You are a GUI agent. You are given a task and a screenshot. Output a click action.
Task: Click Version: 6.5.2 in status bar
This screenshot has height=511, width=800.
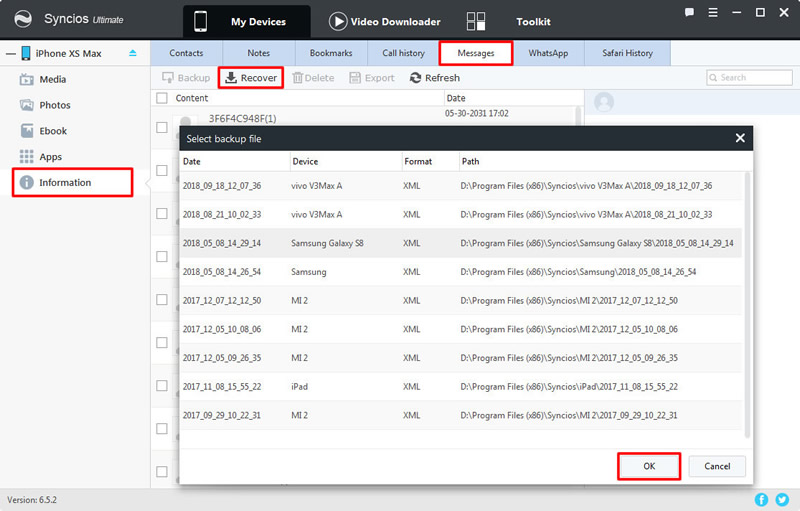pyautogui.click(x=32, y=500)
